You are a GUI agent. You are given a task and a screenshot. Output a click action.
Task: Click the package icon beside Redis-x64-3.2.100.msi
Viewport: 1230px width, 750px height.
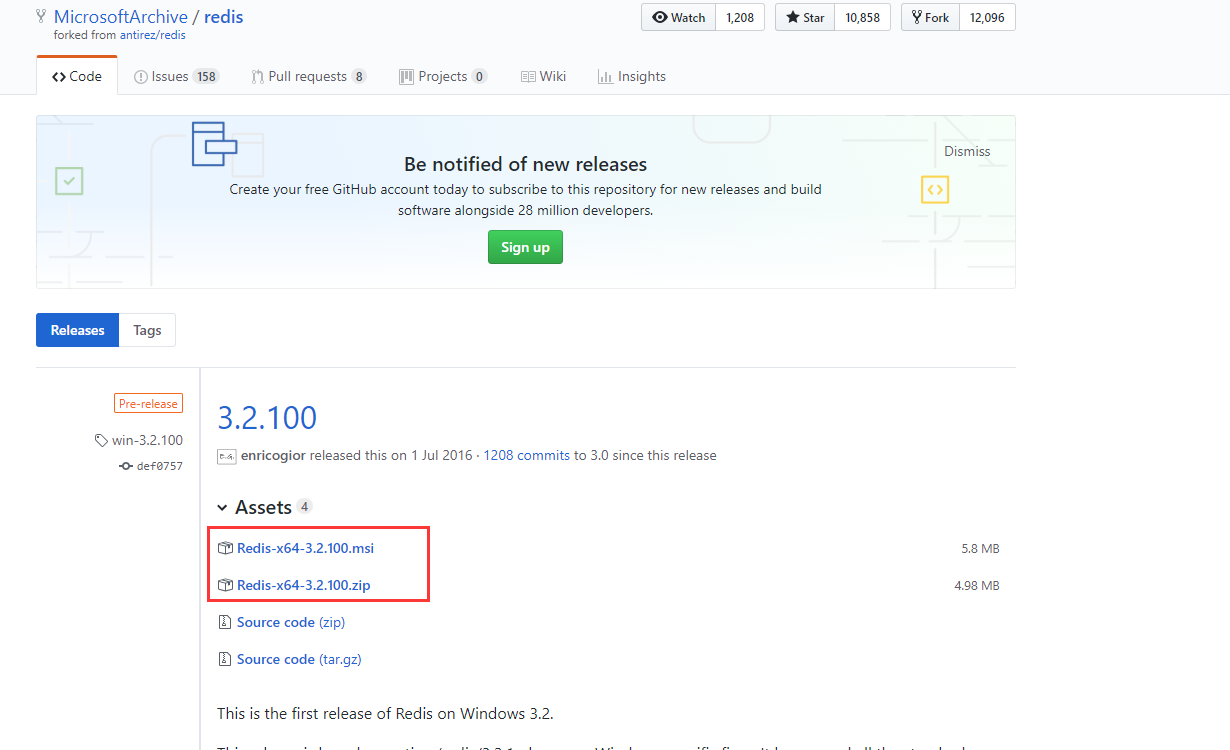[225, 548]
